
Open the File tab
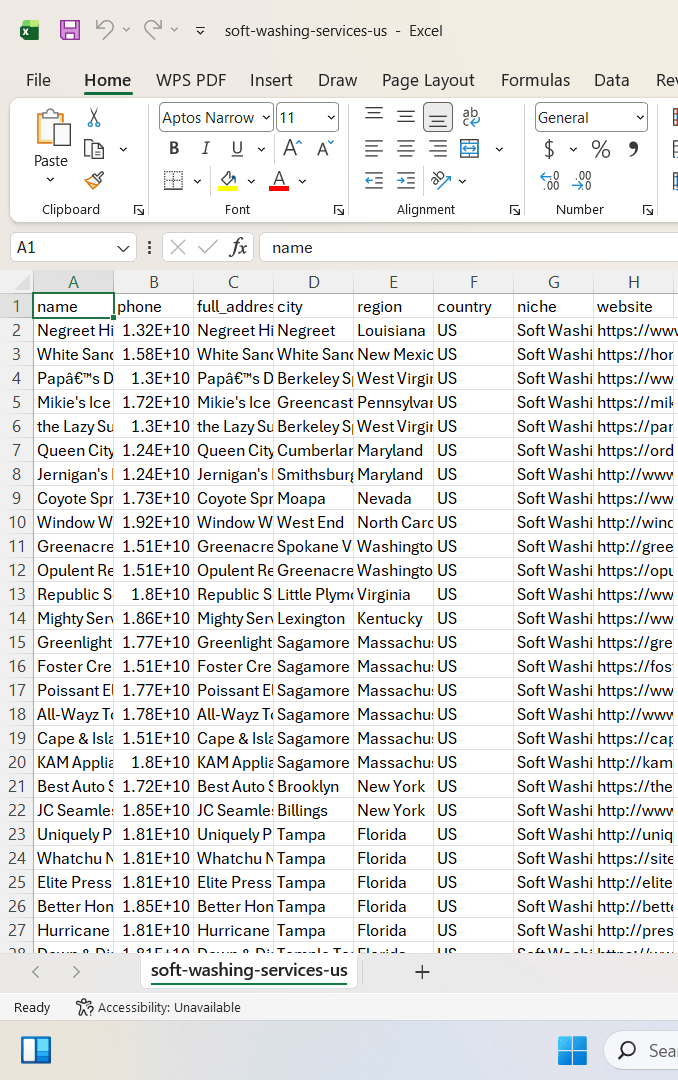(39, 81)
